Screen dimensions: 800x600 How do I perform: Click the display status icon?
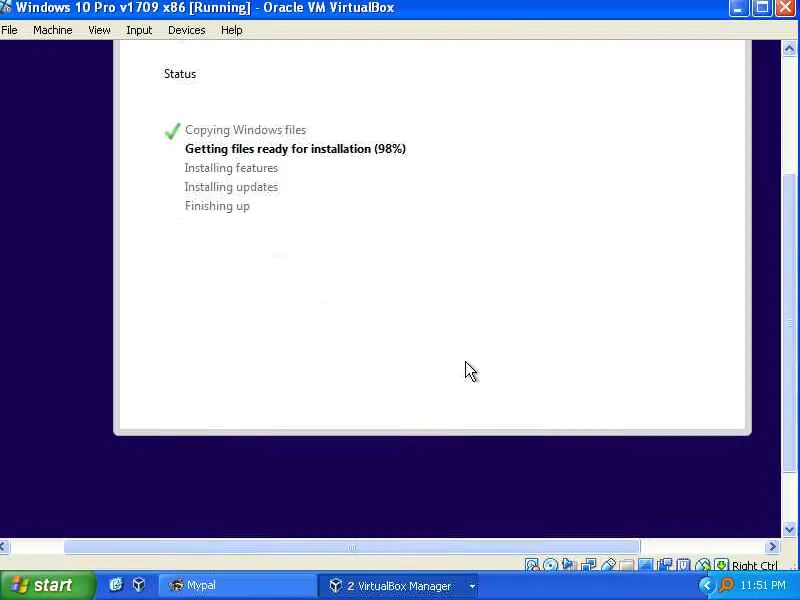click(x=646, y=565)
